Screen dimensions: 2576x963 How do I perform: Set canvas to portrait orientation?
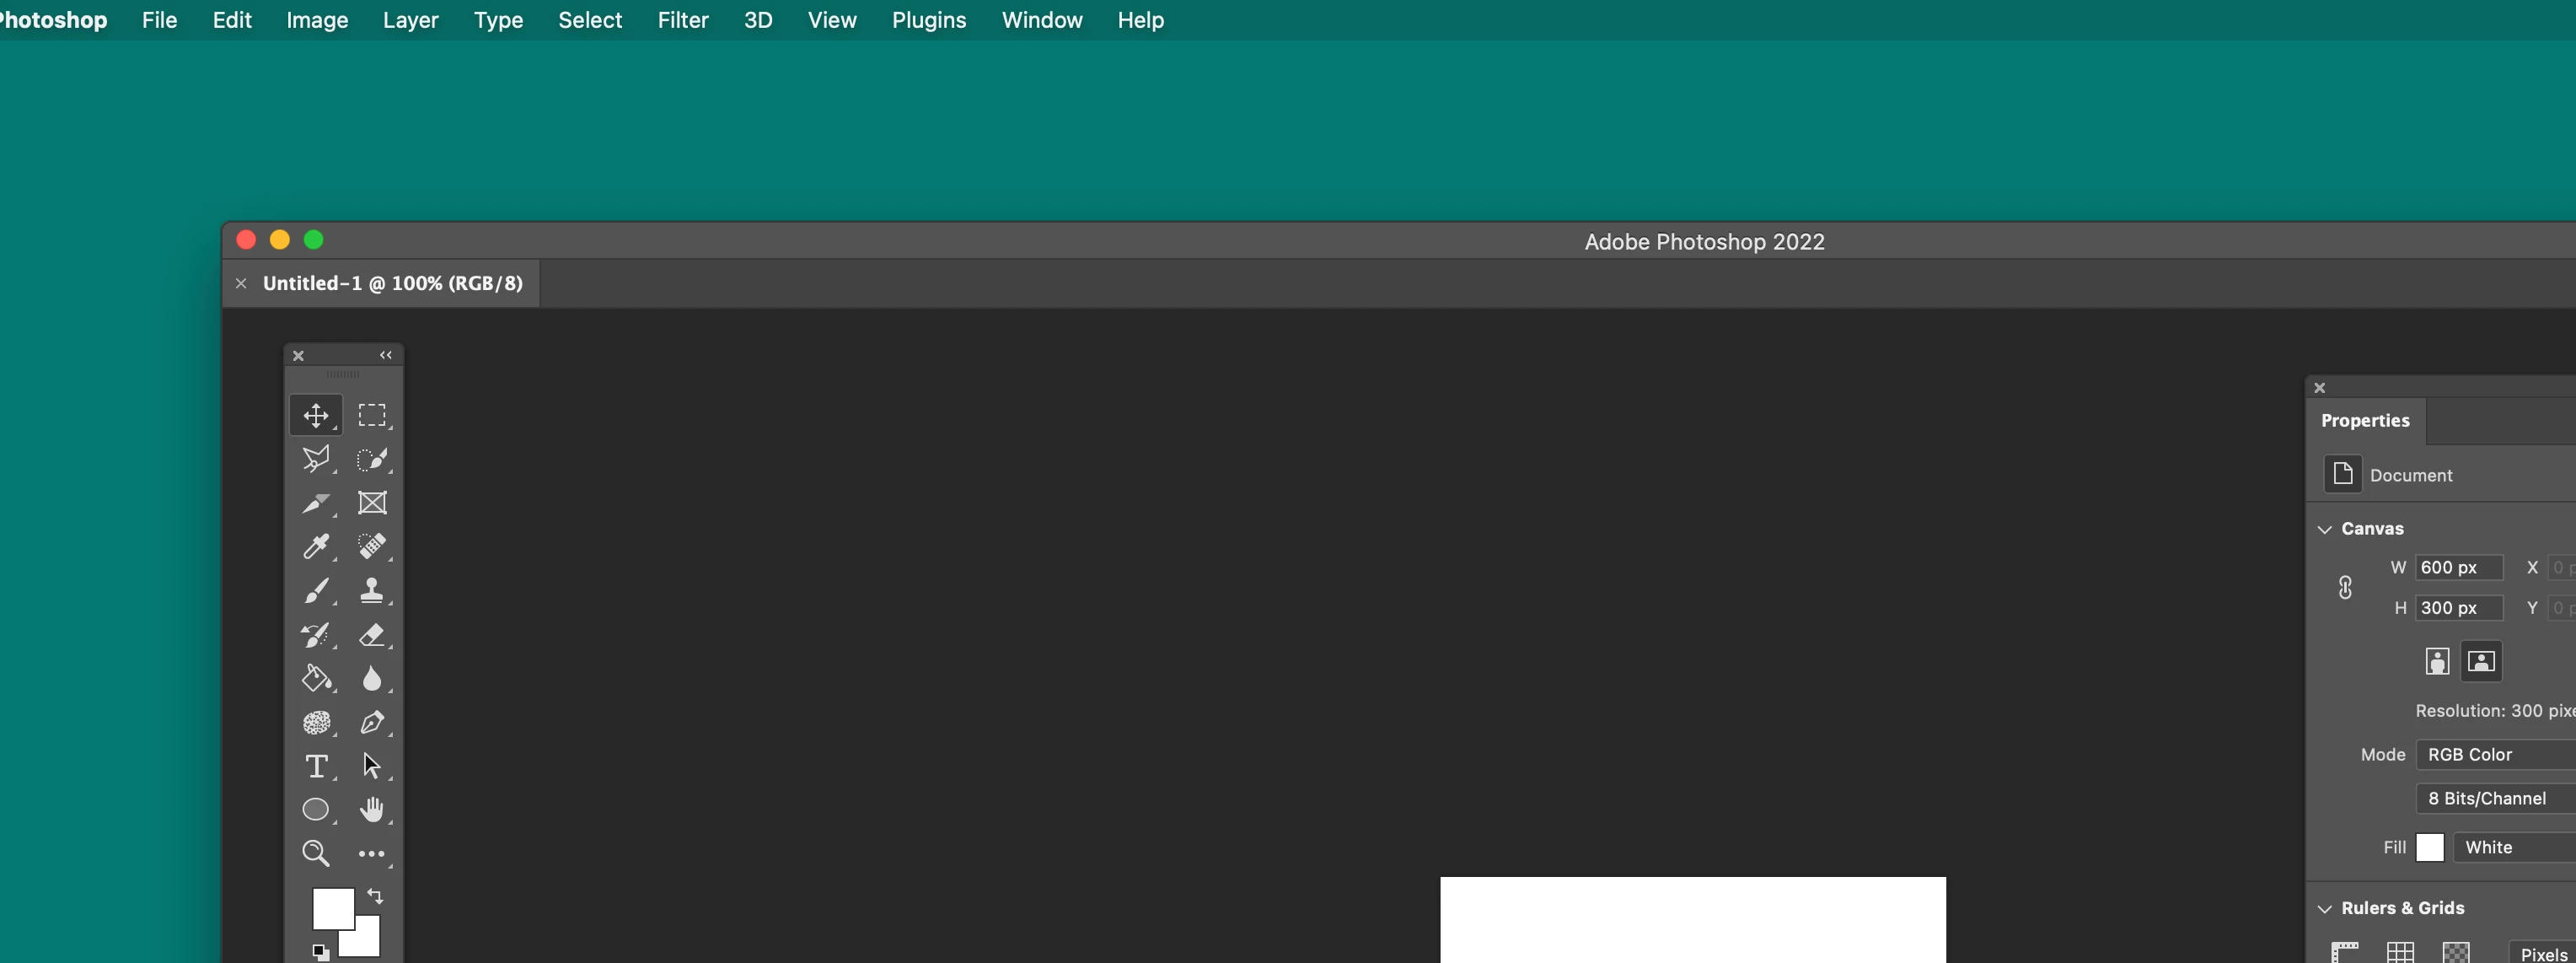(2437, 661)
